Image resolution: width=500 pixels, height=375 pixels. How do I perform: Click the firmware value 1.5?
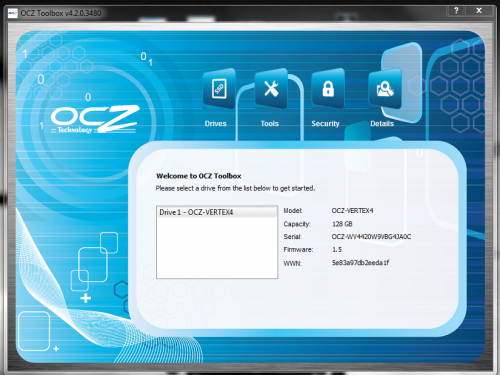point(337,250)
